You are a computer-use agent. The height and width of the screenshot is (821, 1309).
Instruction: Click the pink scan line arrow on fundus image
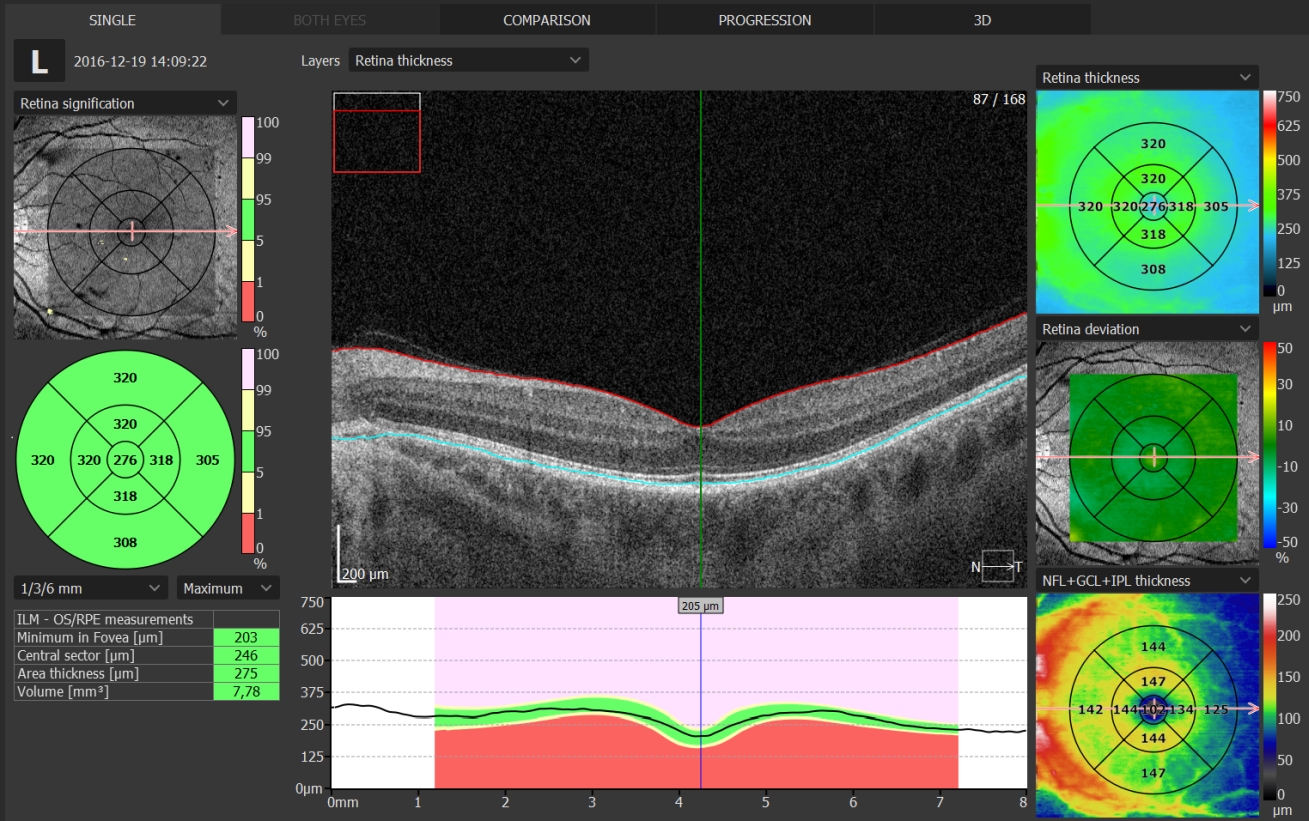[x=125, y=230]
